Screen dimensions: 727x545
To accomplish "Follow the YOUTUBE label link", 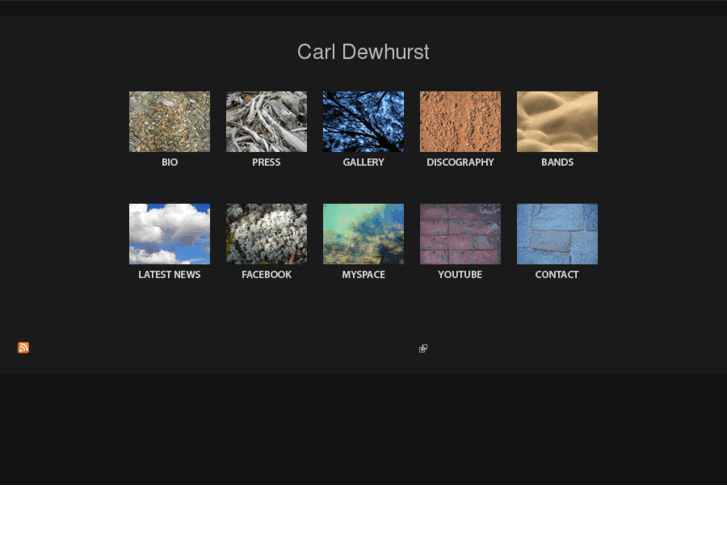I will (x=460, y=275).
